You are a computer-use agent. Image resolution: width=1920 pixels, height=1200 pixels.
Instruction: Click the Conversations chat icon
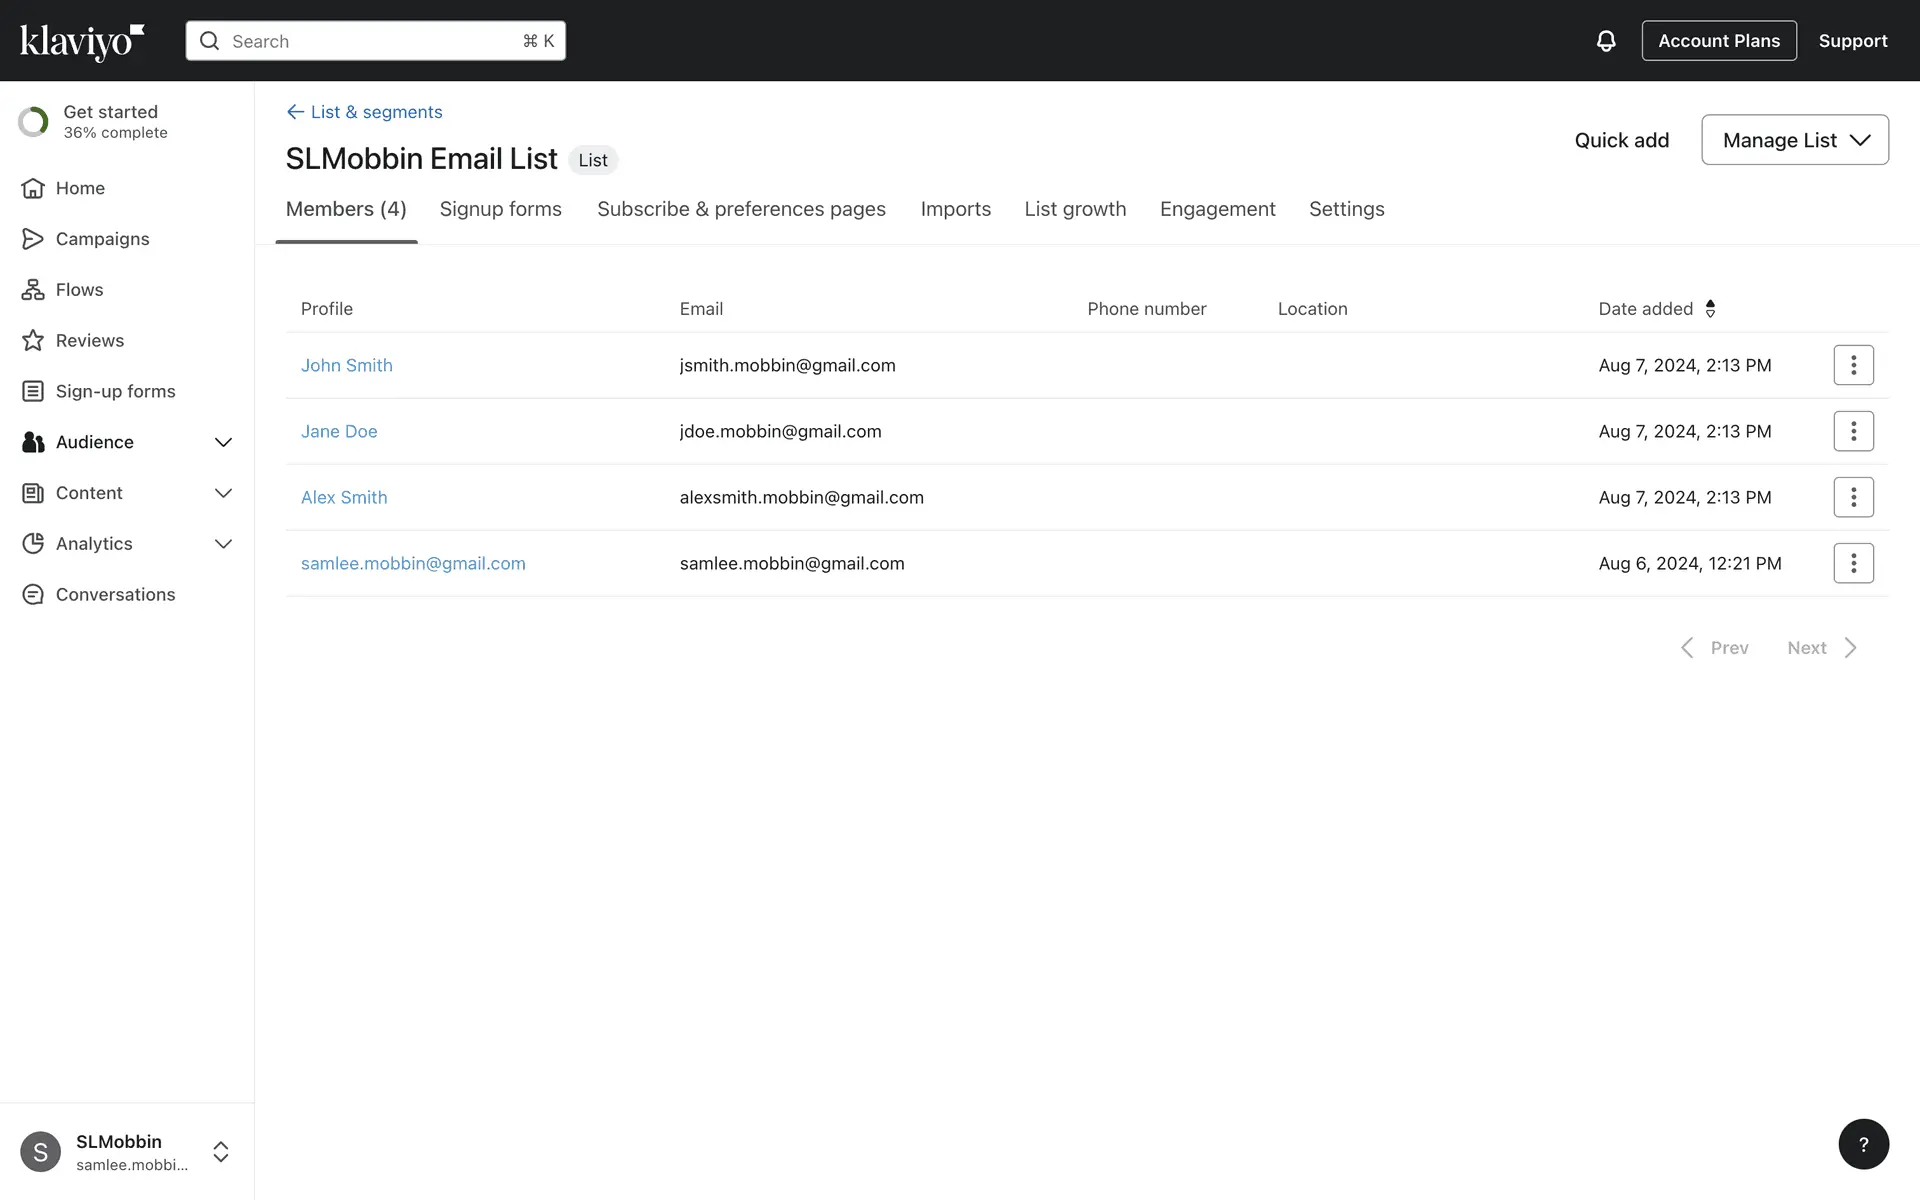tap(33, 595)
